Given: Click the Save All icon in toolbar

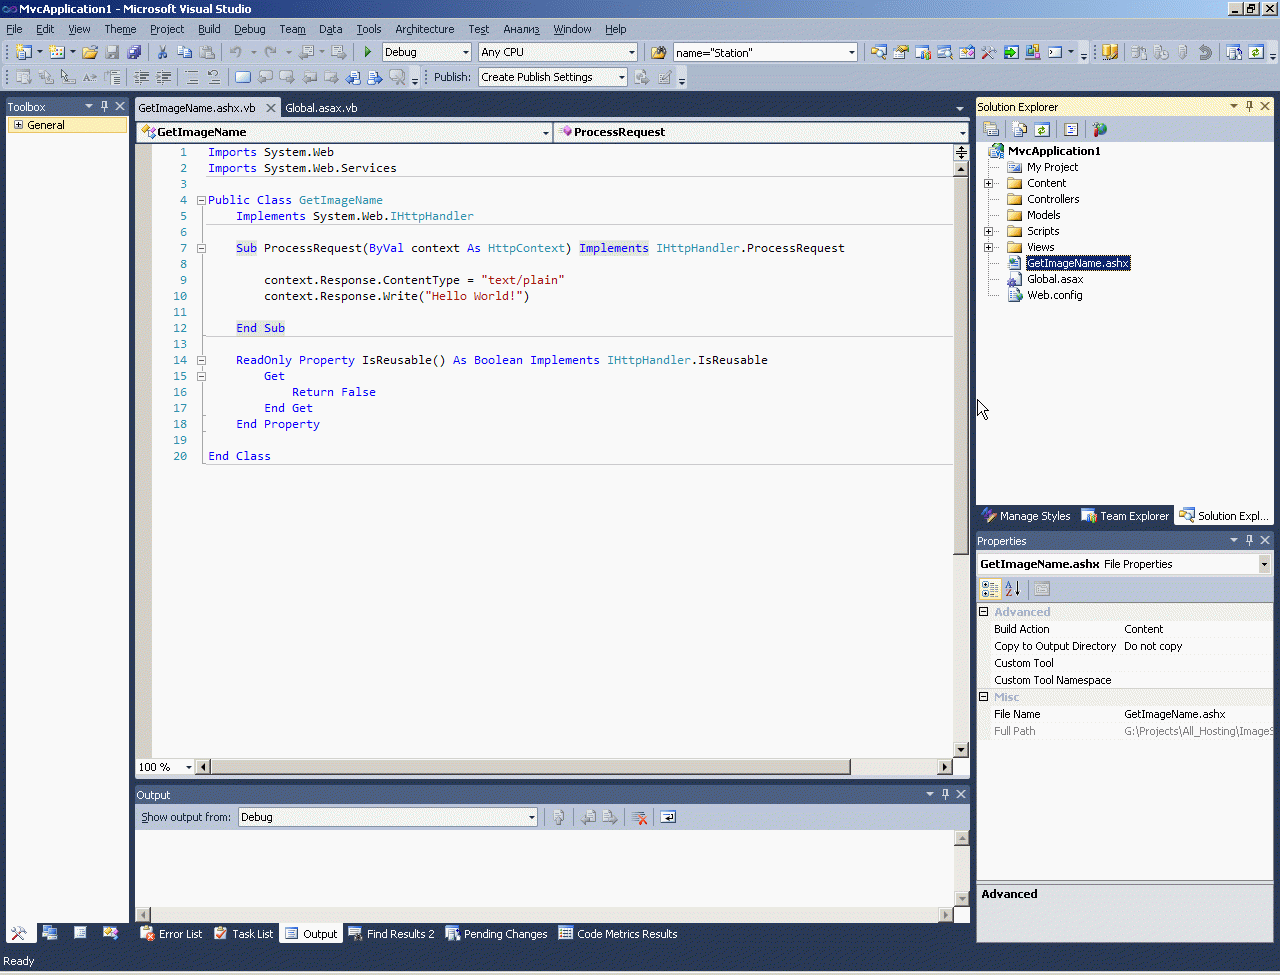Looking at the screenshot, I should 134,52.
